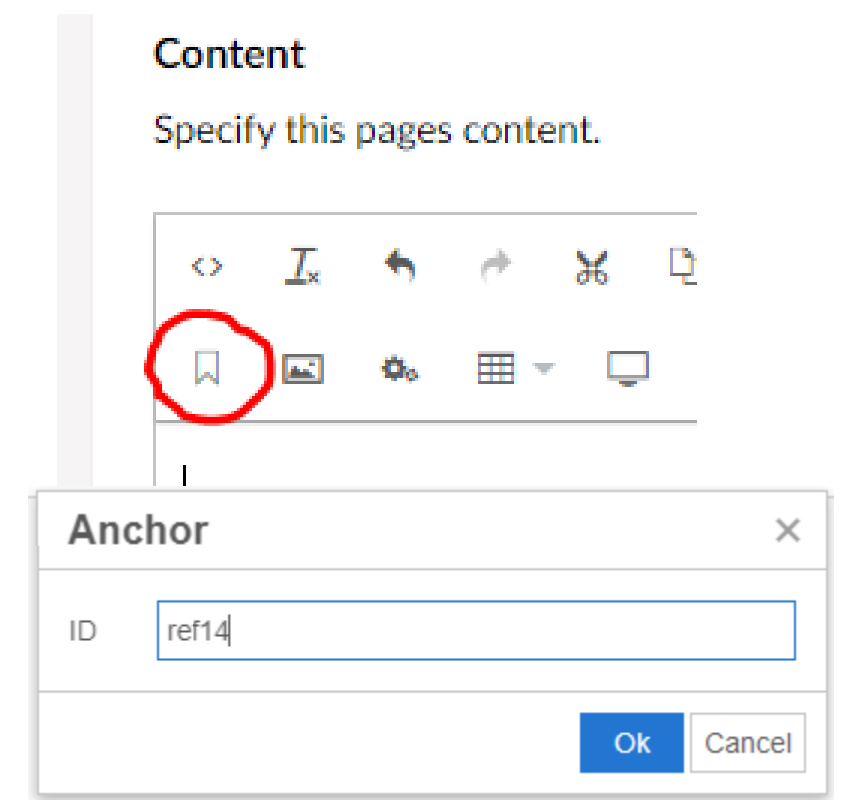Image resolution: width=866 pixels, height=810 pixels.
Task: Cut selection with the scissors icon
Action: coord(591,267)
